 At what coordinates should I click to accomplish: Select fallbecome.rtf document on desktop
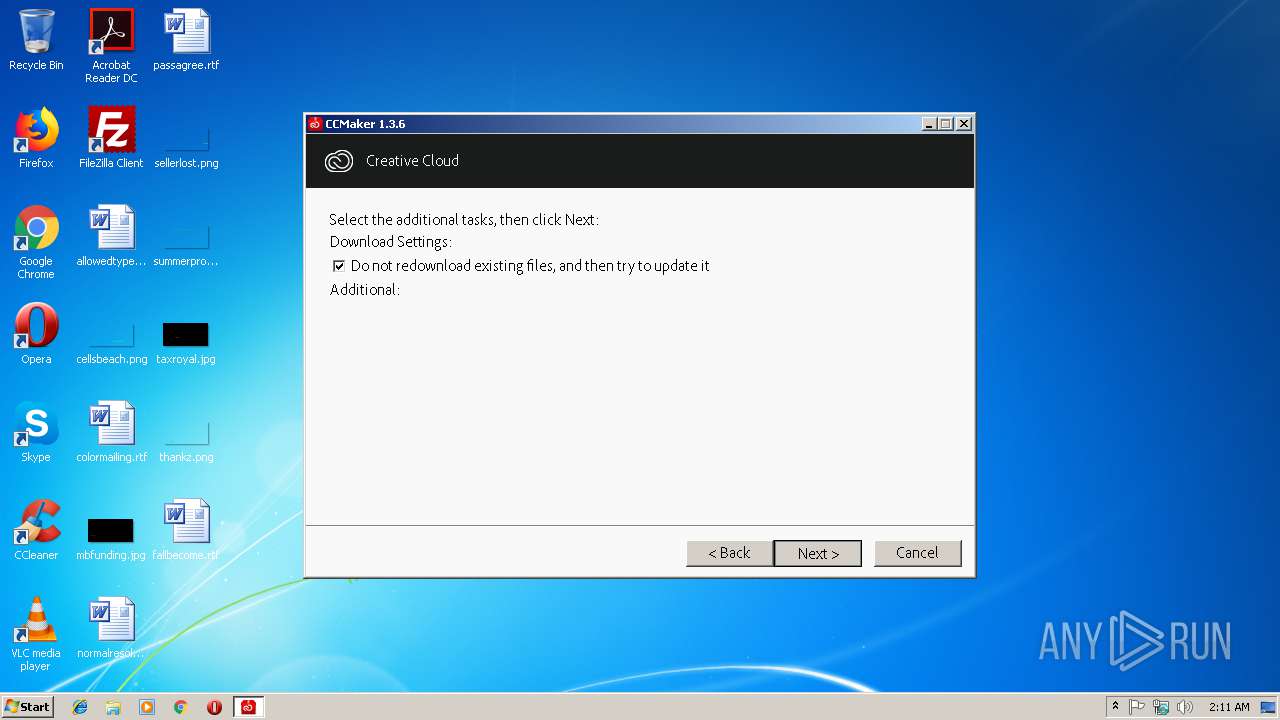pos(186,530)
